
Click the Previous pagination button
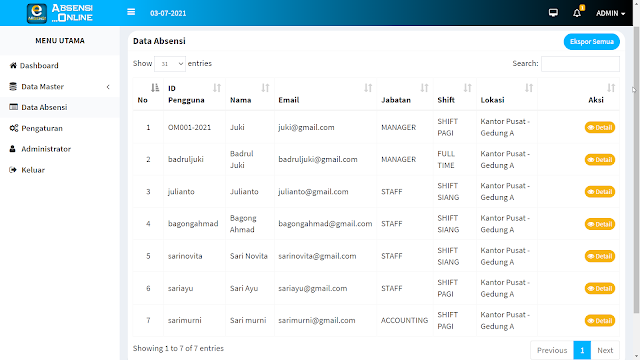(x=552, y=350)
